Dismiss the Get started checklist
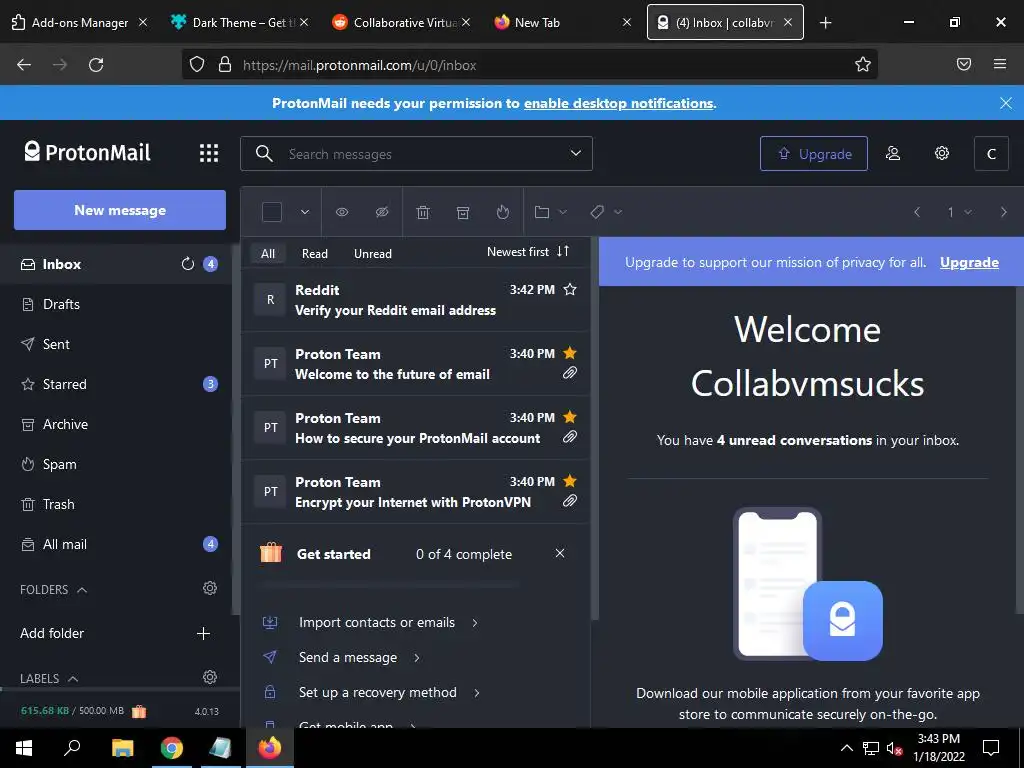 560,553
